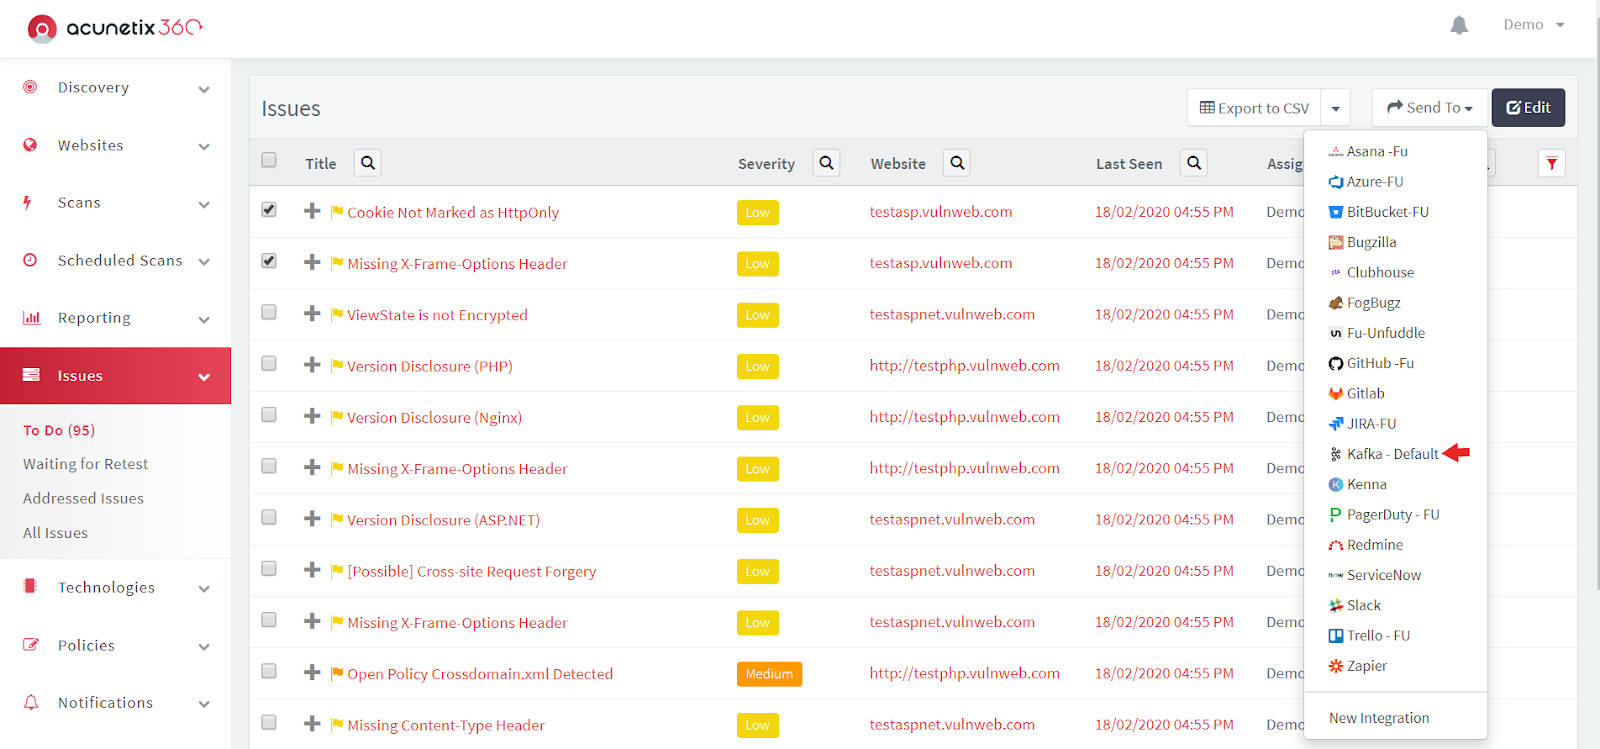Screen dimensions: 1600x749
Task: Select GitHub -Fu integration
Action: pyautogui.click(x=1371, y=363)
